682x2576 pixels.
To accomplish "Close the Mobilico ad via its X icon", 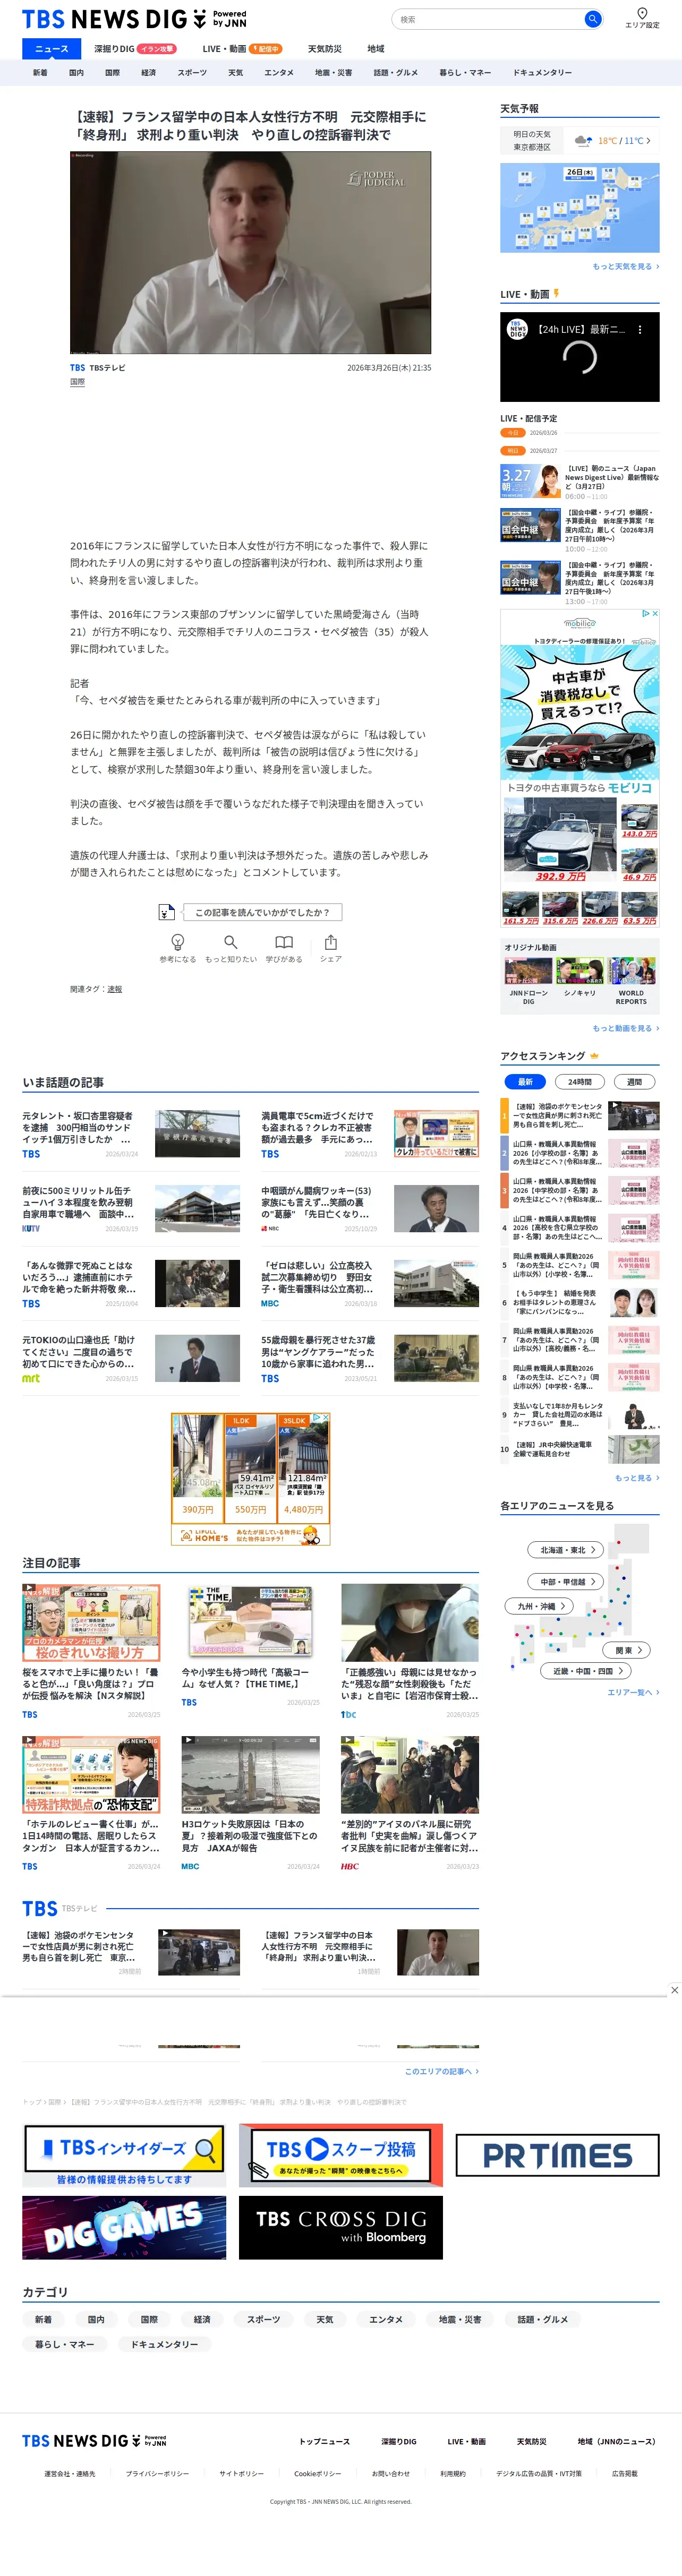I will 654,613.
